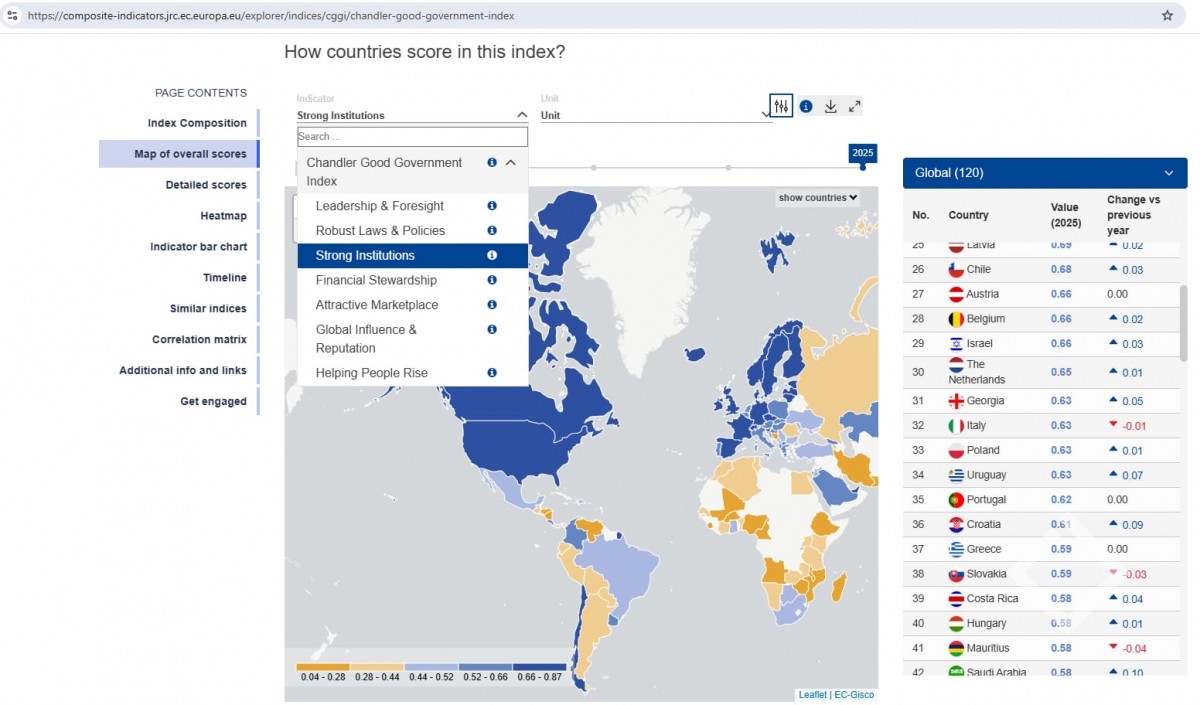Open the chart filter settings icon

tap(781, 106)
